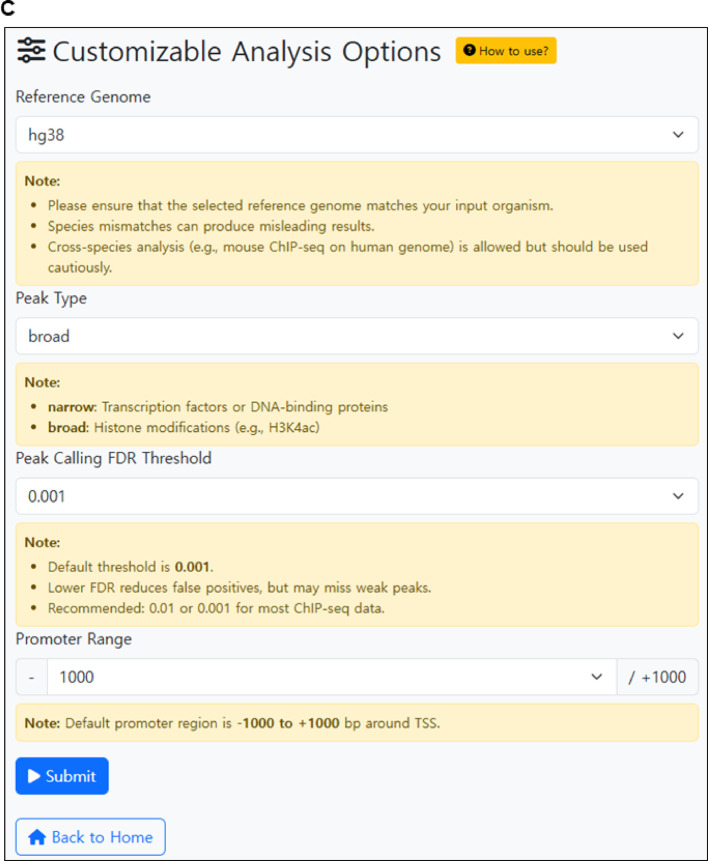The height and width of the screenshot is (861, 708).
Task: Click the "/ +1000" suffix box
Action: (x=657, y=677)
